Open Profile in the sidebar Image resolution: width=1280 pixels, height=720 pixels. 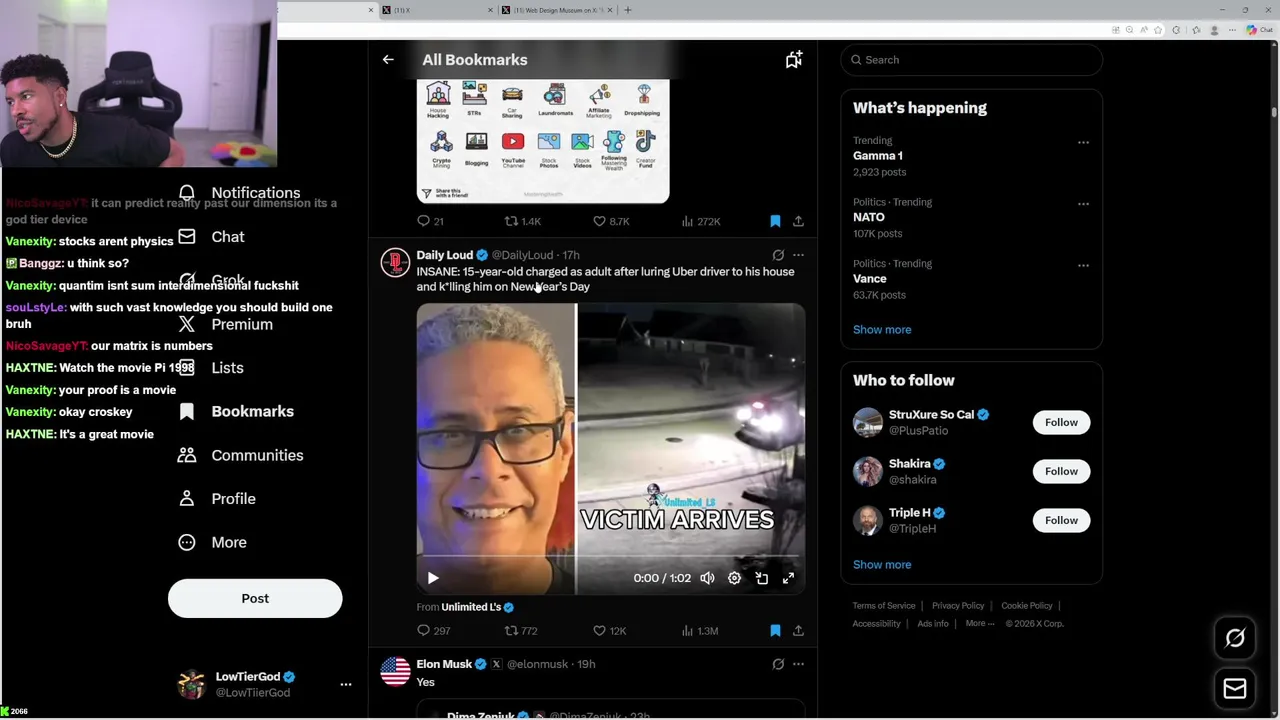(x=217, y=498)
